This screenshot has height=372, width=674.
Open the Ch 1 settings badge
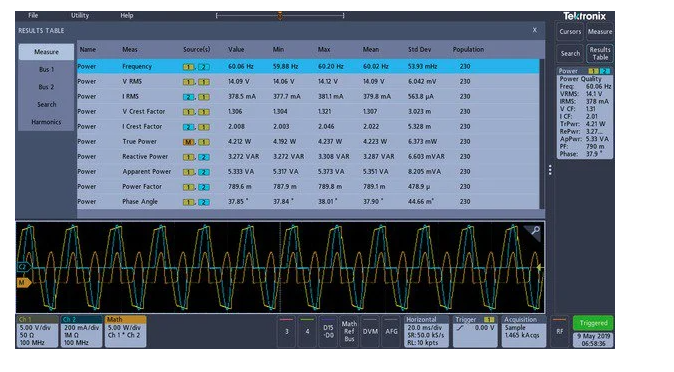(37, 331)
